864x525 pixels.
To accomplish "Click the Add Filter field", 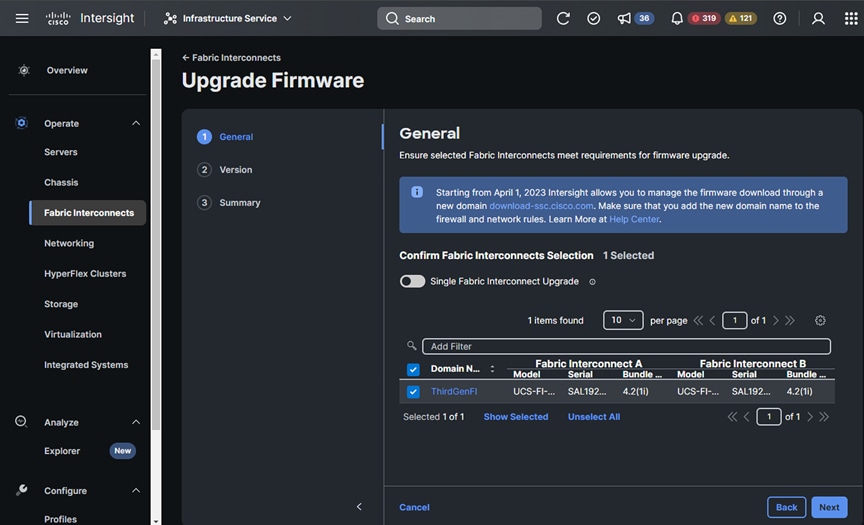I will (x=626, y=347).
